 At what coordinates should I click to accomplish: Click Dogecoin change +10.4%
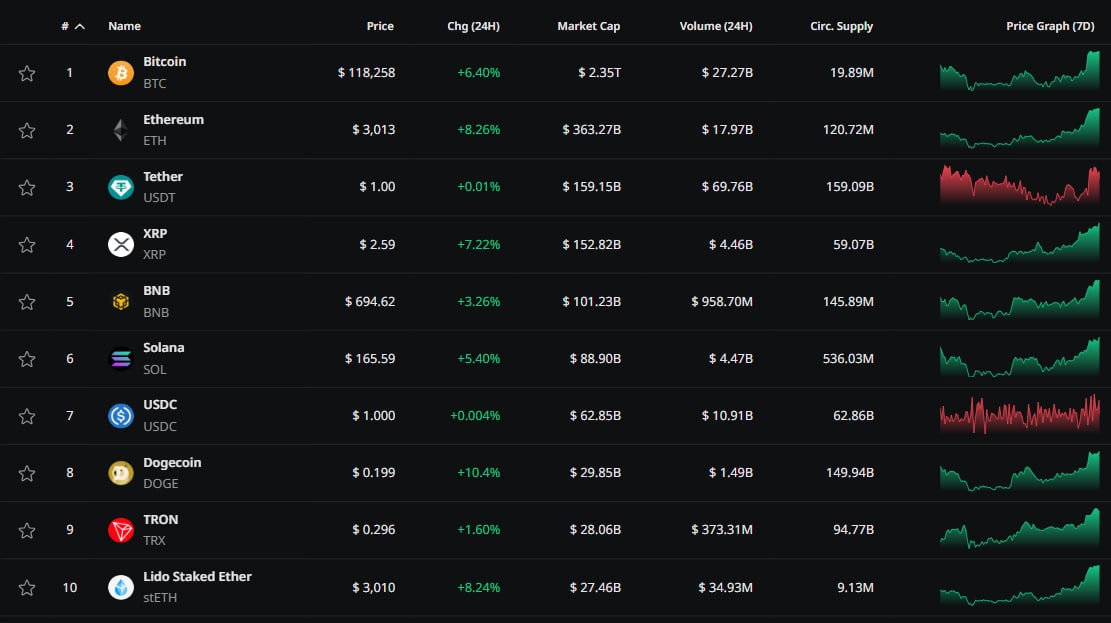pos(478,473)
